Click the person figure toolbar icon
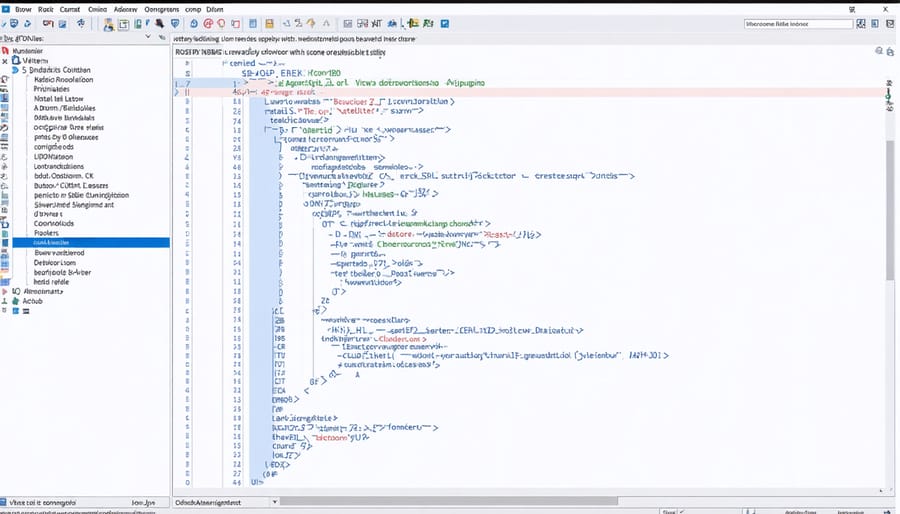 (108, 24)
